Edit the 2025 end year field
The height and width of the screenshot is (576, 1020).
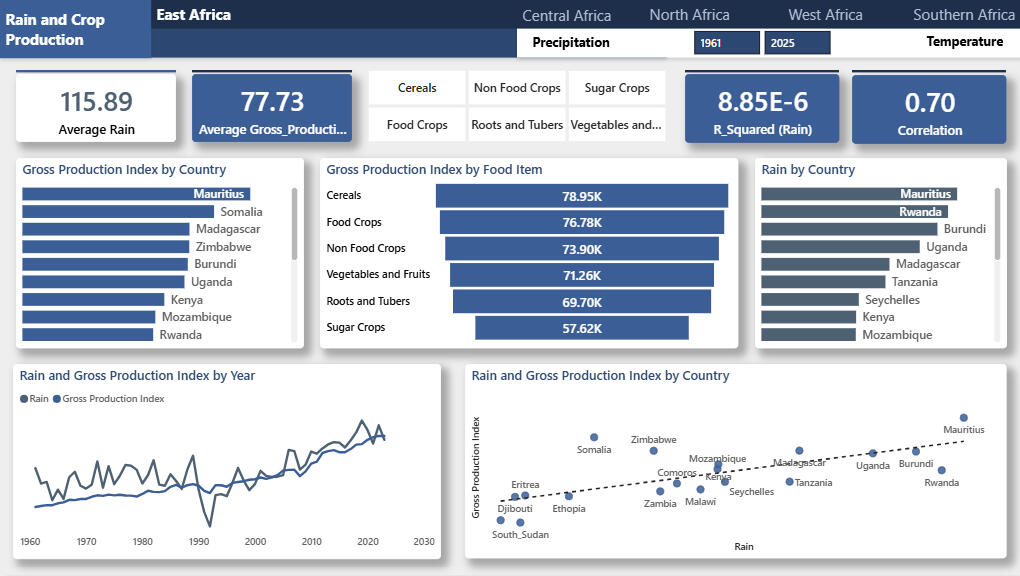click(797, 43)
